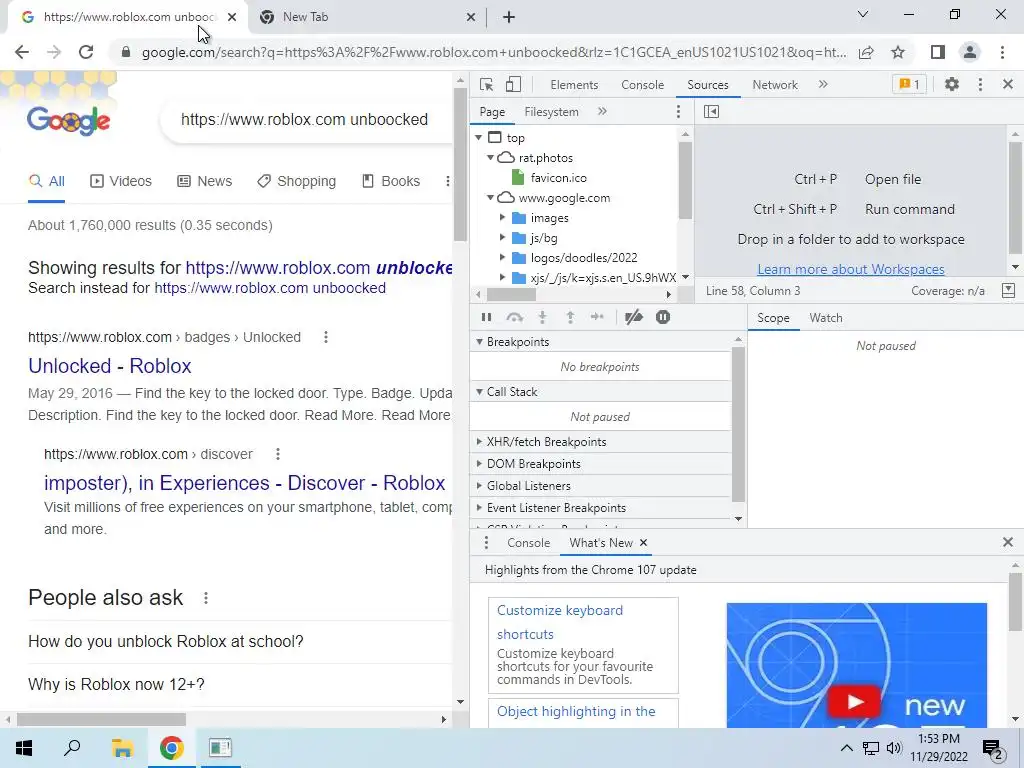
Task: Open Windows Start menu
Action: point(24,748)
